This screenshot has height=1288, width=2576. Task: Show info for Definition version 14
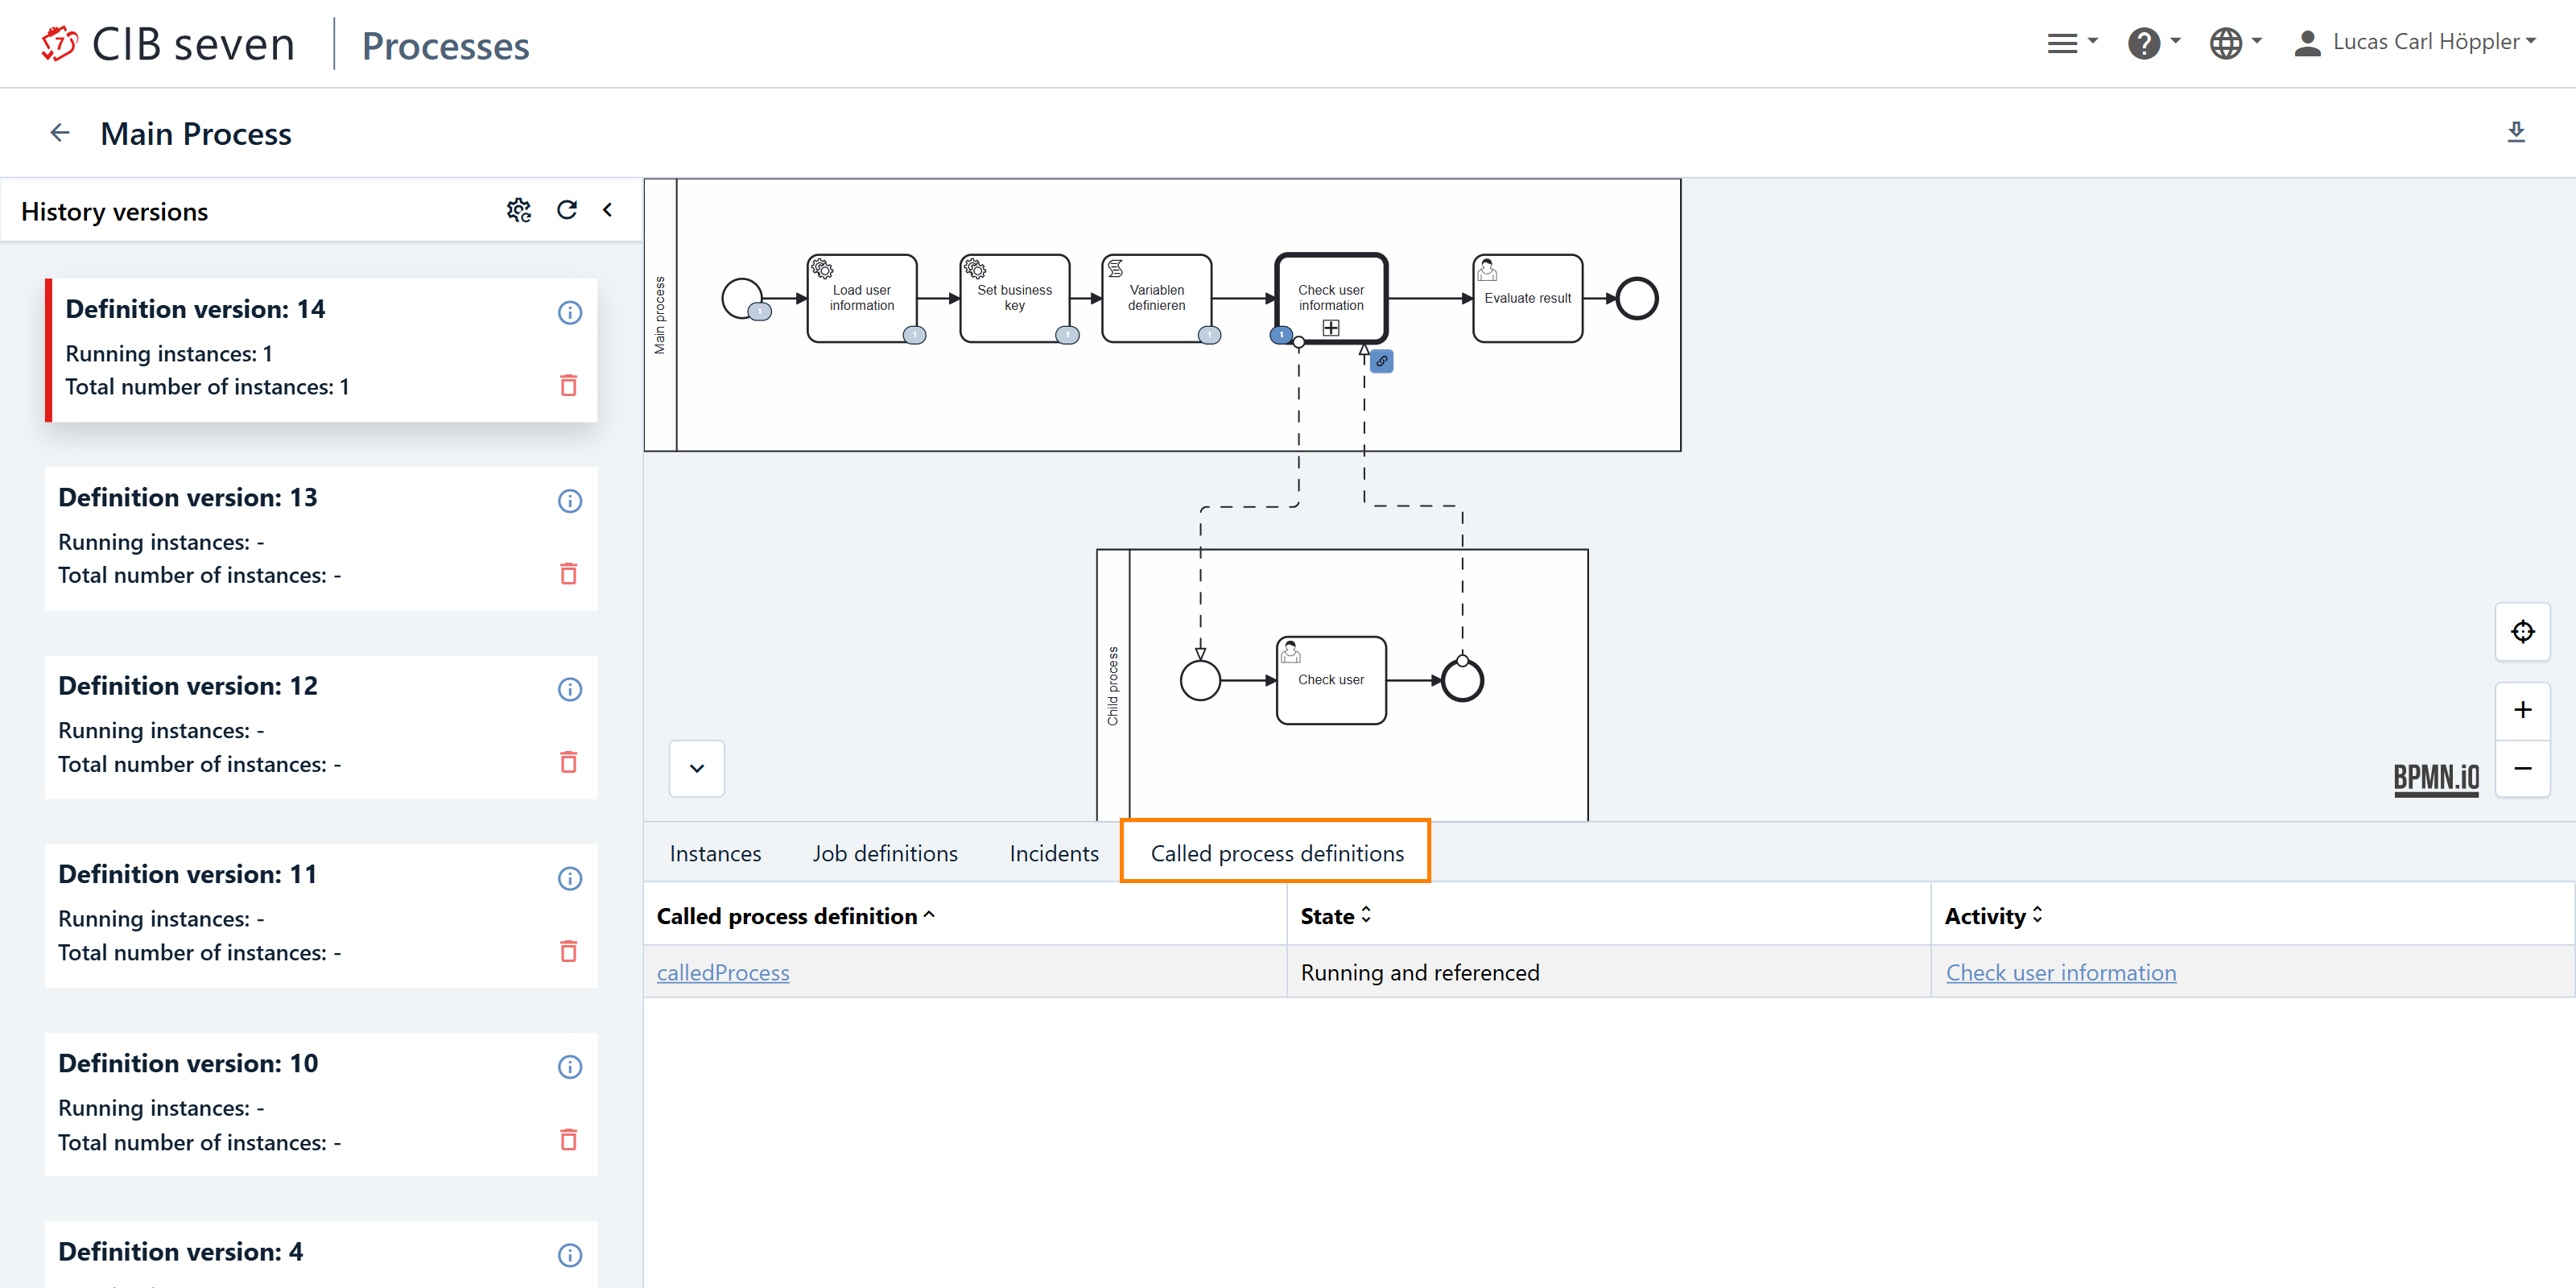(x=569, y=313)
